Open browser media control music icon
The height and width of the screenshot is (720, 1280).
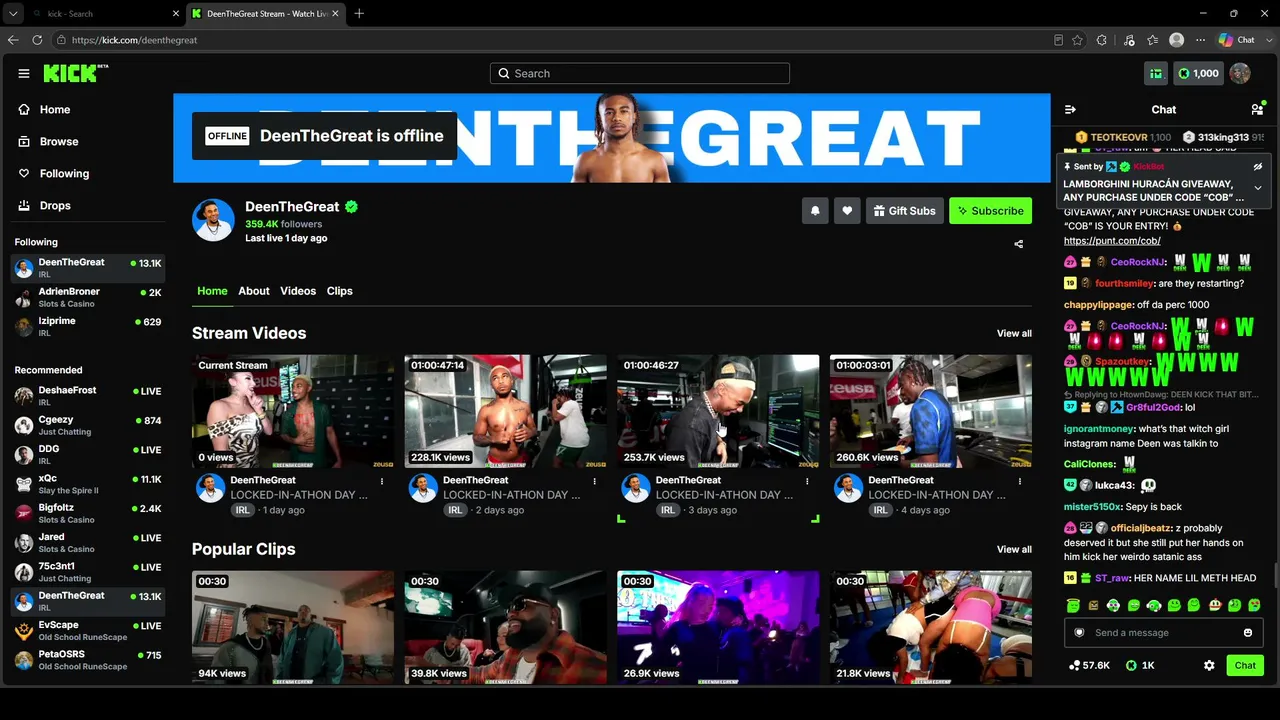click(x=1129, y=40)
